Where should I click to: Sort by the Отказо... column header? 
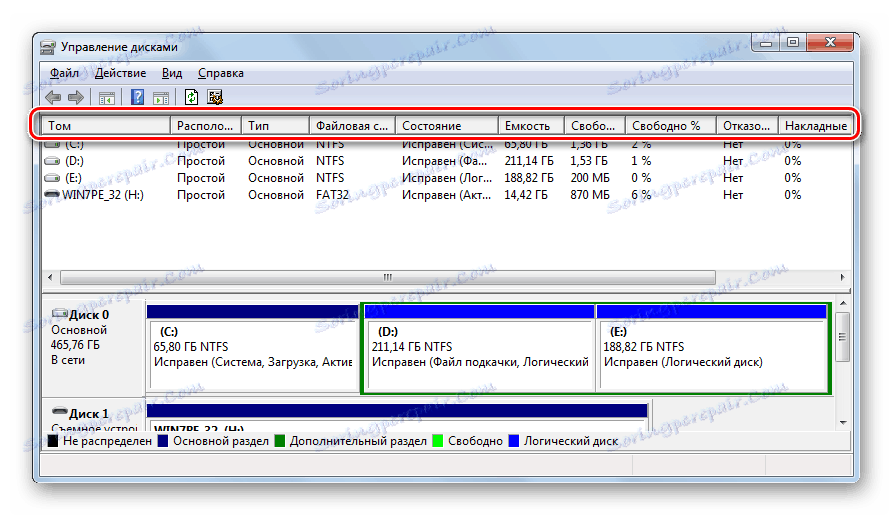click(x=747, y=126)
